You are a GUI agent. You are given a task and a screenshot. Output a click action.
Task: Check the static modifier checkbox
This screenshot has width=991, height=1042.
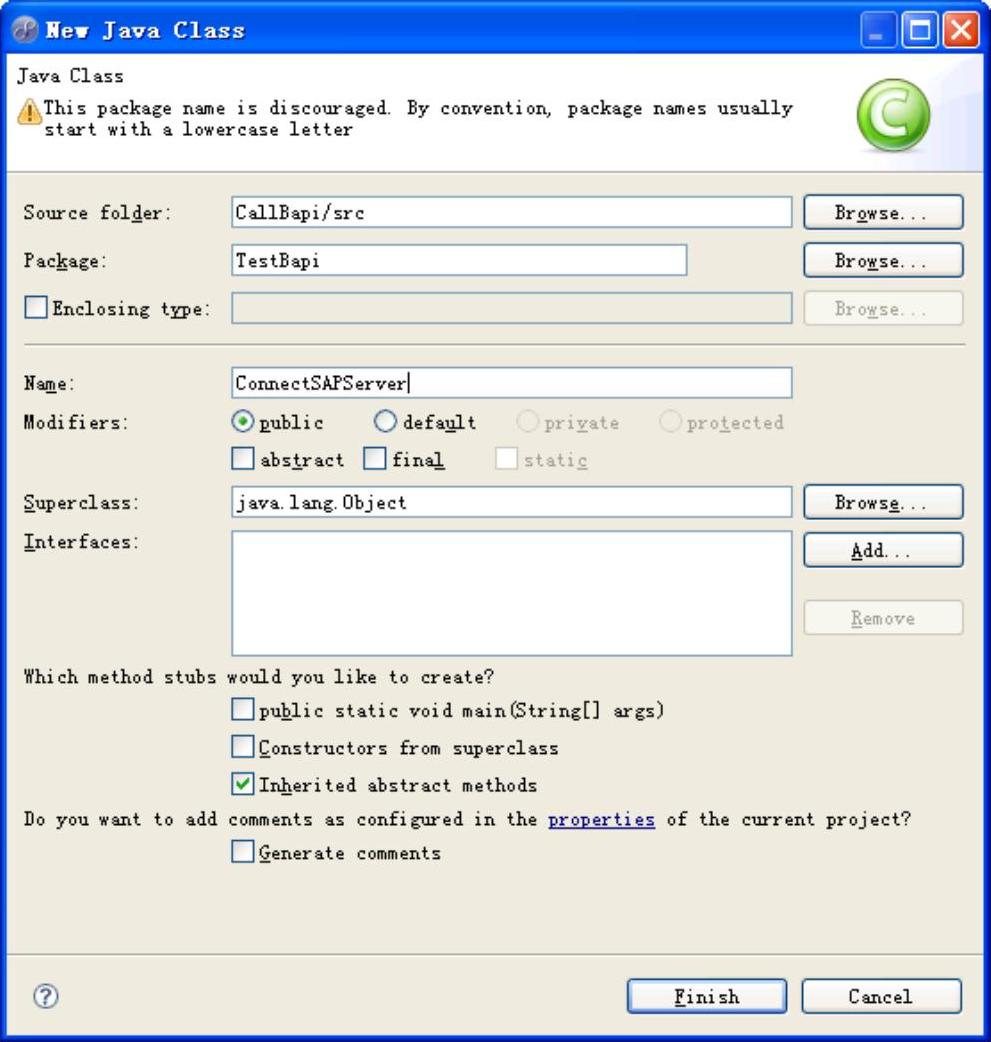(506, 459)
